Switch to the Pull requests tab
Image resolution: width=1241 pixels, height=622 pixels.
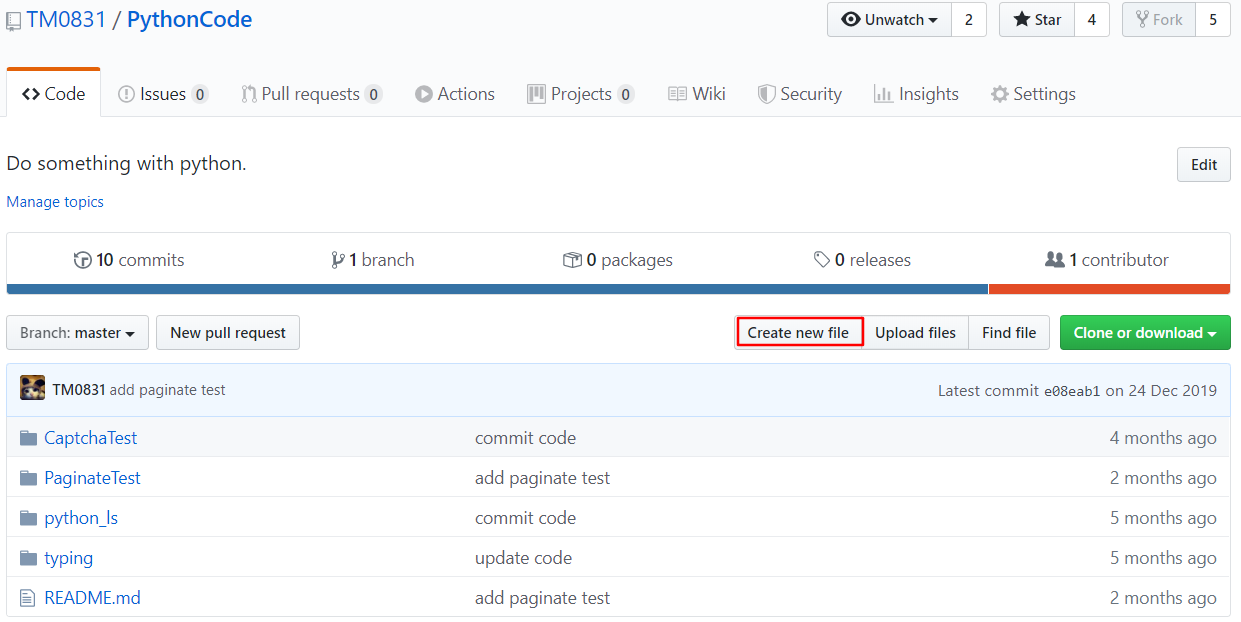click(311, 94)
